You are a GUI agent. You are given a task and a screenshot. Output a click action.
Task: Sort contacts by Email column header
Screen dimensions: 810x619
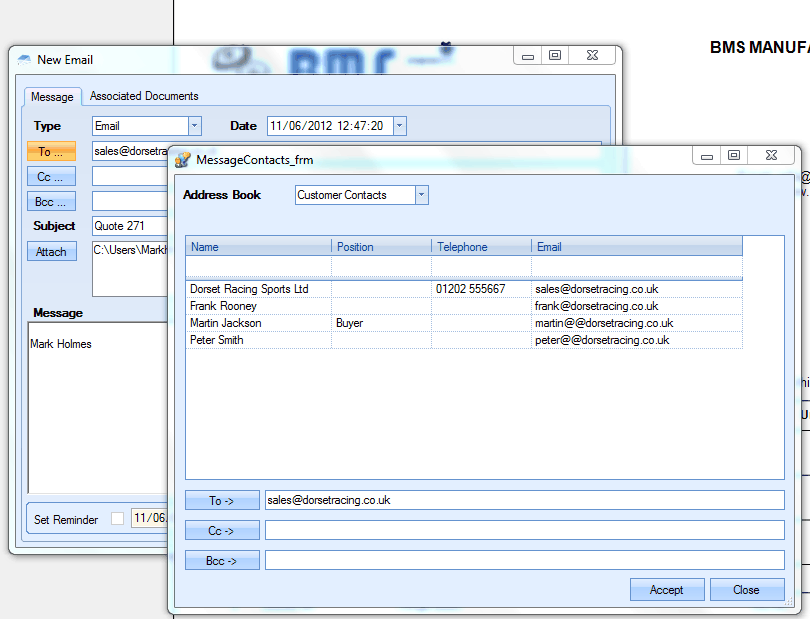point(636,247)
